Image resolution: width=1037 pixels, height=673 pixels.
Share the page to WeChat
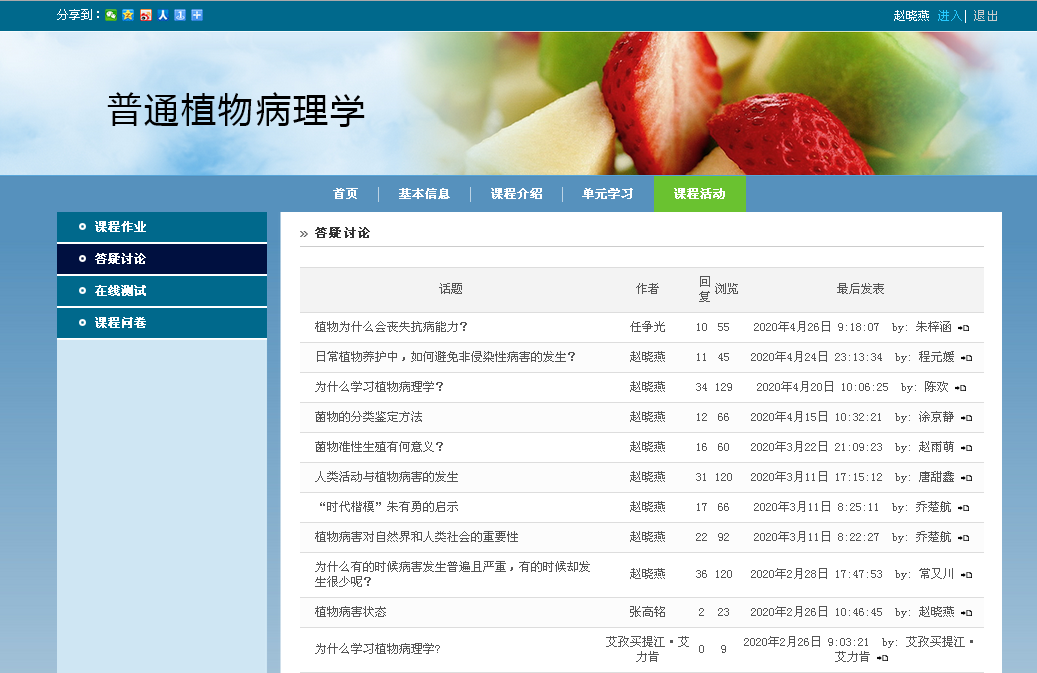111,15
